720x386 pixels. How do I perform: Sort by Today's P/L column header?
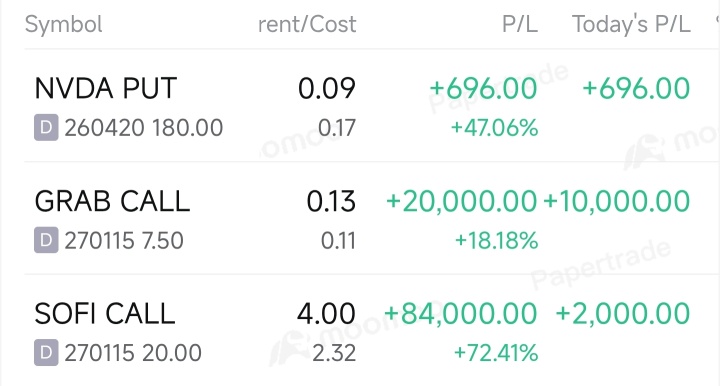click(x=631, y=24)
